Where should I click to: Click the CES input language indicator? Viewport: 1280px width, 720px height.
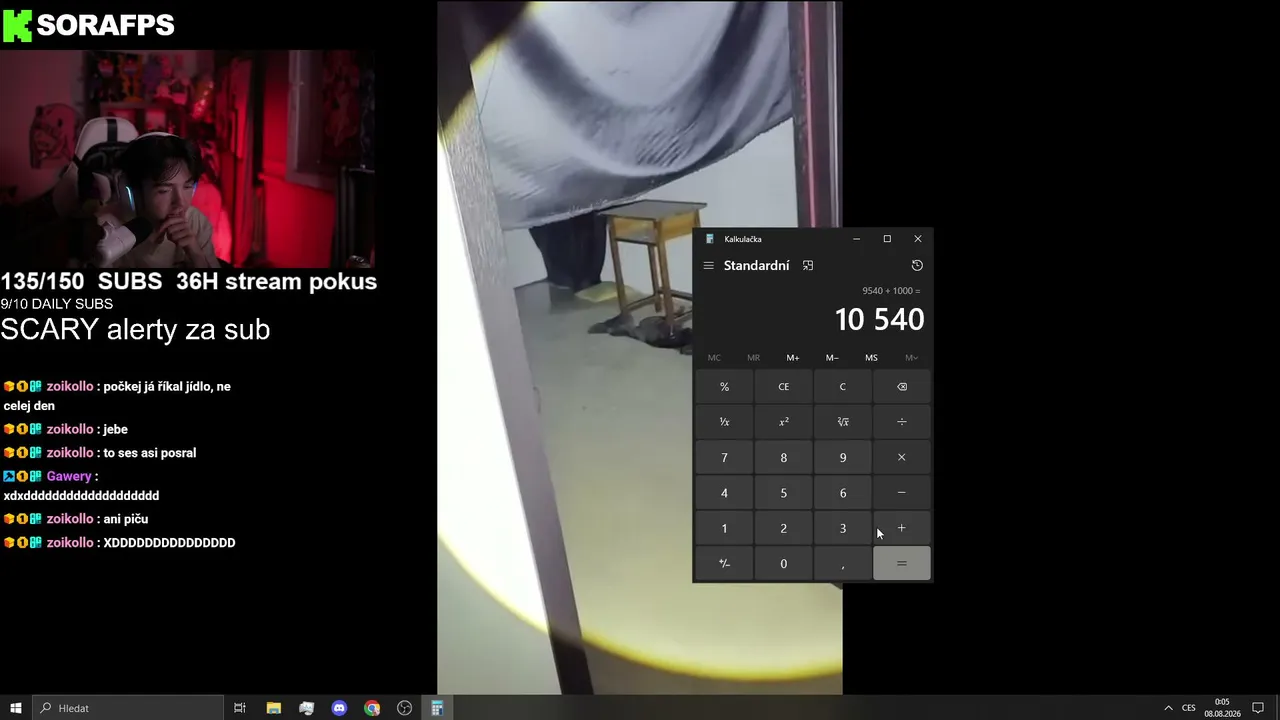click(1189, 708)
